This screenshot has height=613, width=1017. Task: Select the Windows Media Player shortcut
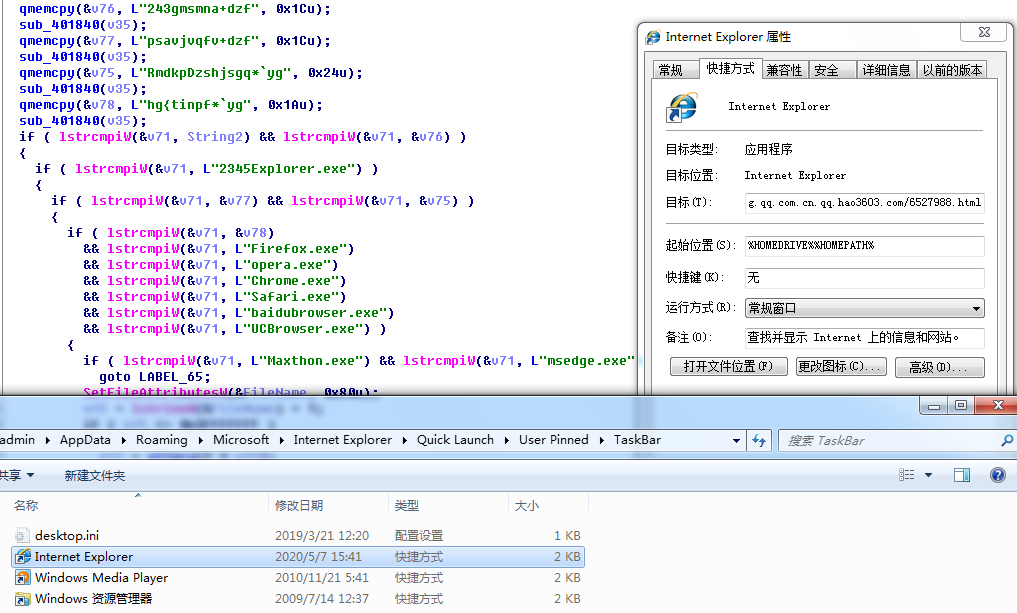click(298, 577)
